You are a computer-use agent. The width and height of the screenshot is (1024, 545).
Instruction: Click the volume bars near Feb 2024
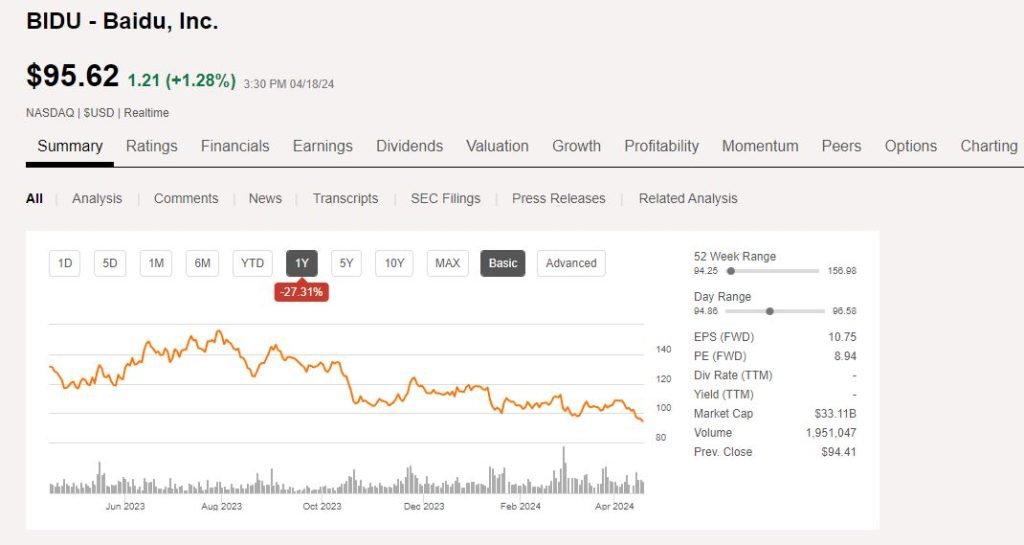pyautogui.click(x=520, y=485)
